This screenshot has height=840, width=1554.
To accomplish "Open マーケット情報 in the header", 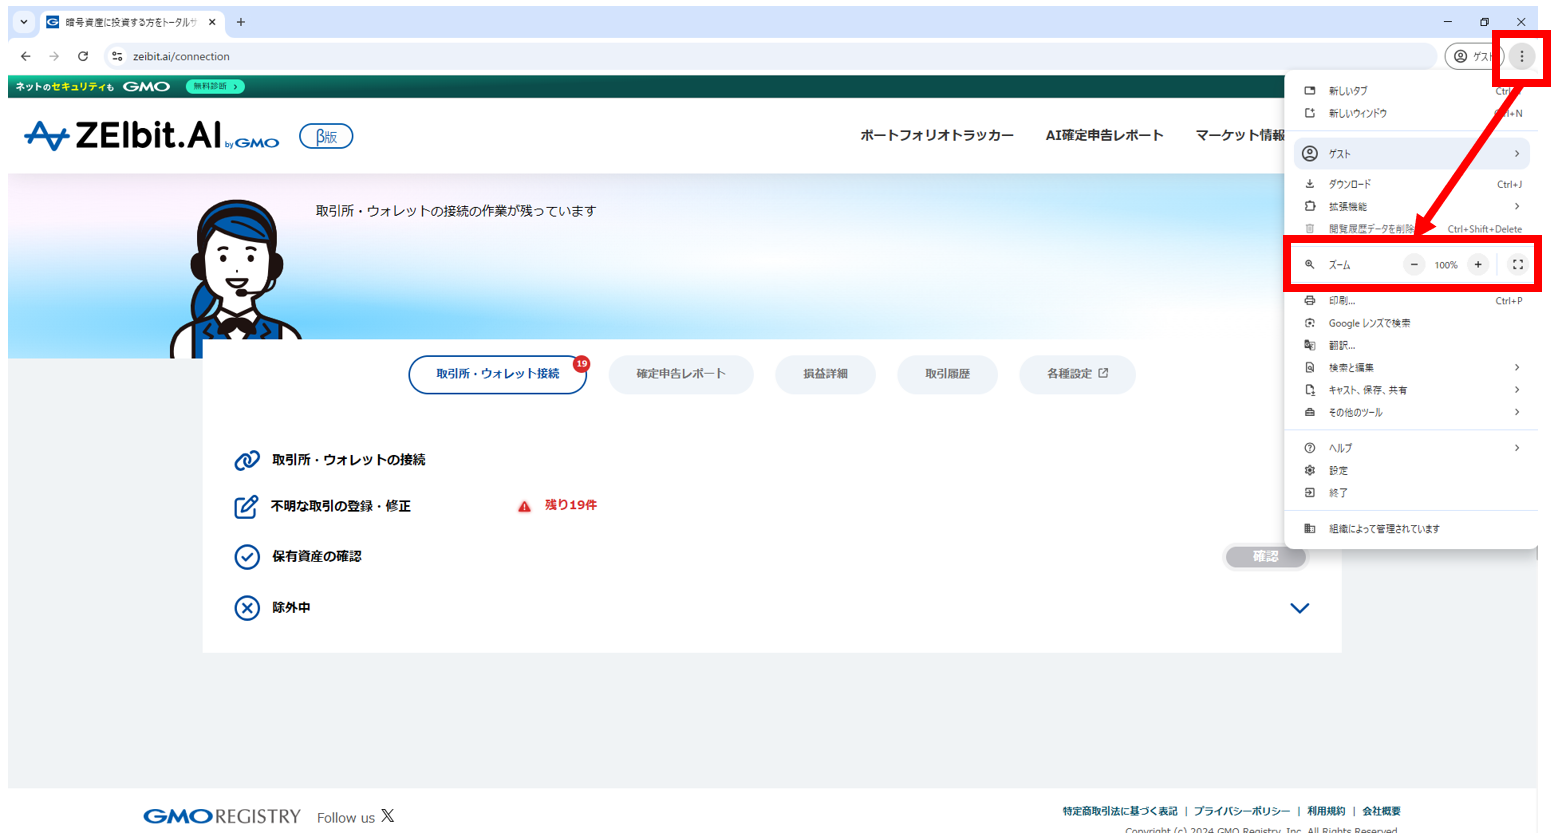I will click(1240, 135).
